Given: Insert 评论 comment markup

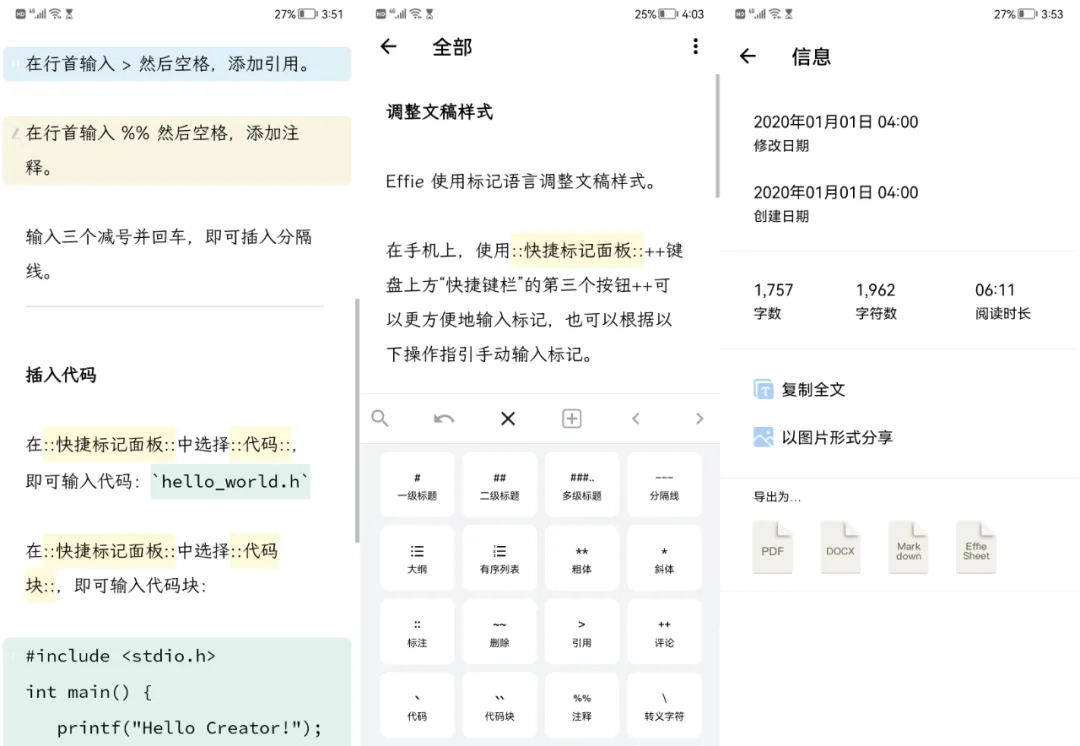Looking at the screenshot, I should click(664, 632).
